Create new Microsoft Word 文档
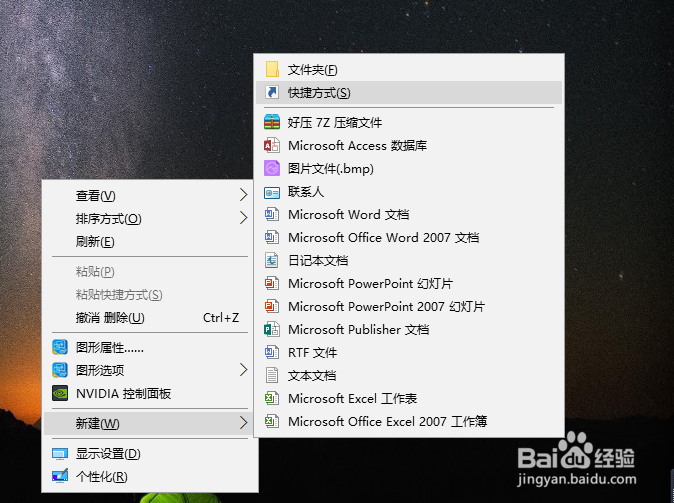 point(409,215)
